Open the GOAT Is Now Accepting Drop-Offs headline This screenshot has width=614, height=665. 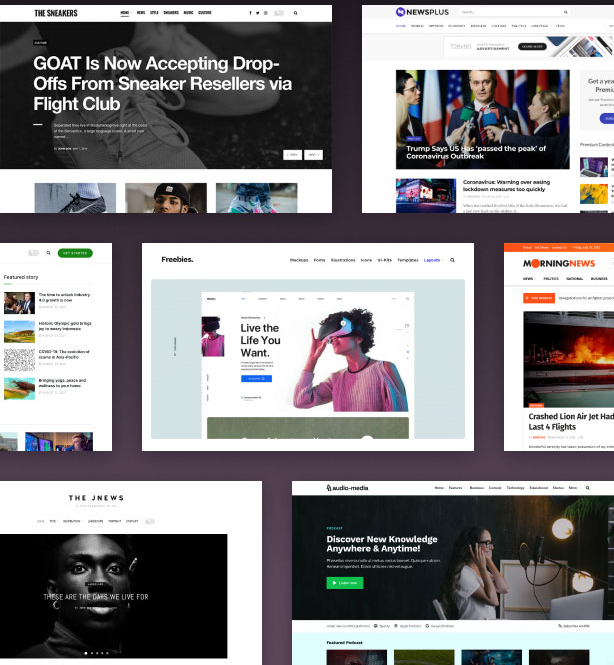tap(162, 84)
